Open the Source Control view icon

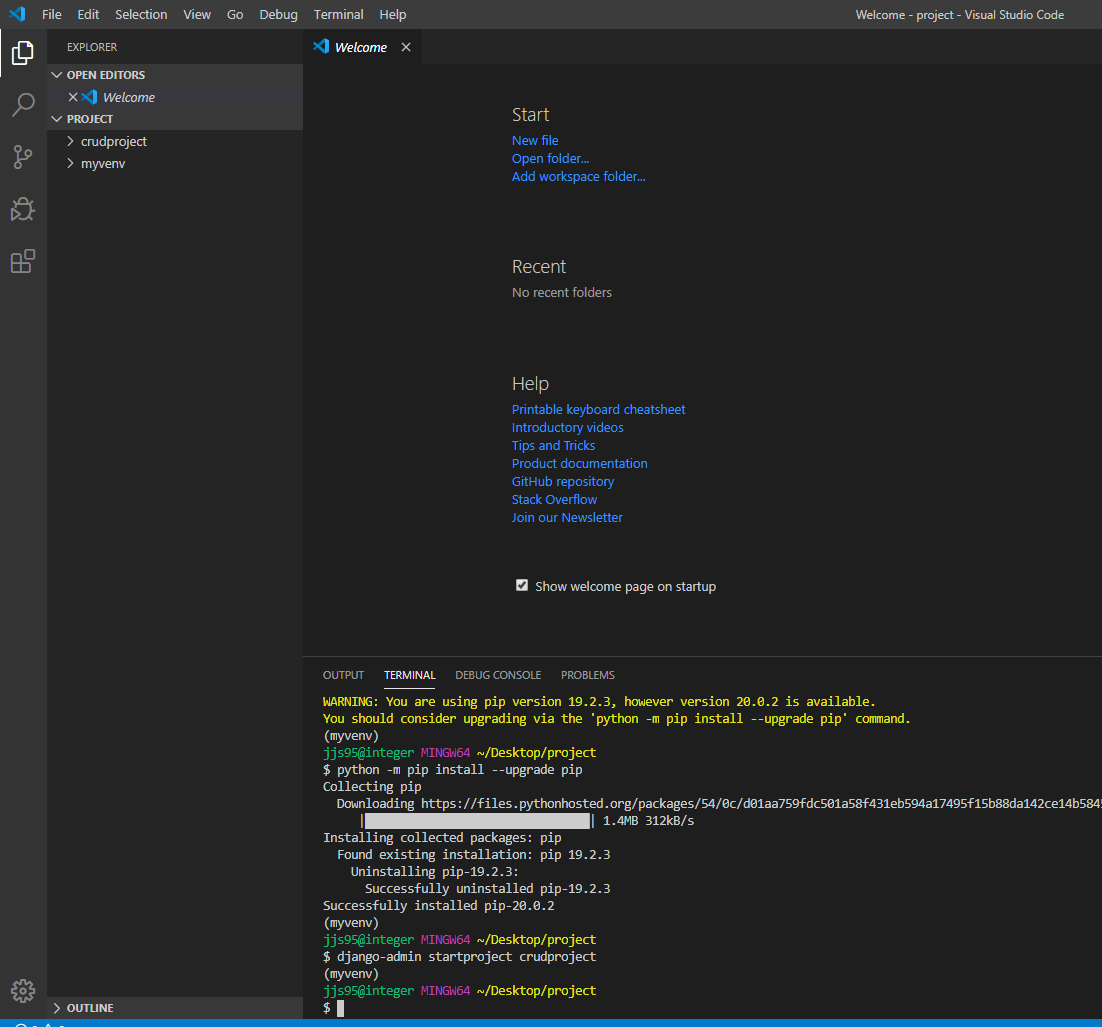click(22, 157)
